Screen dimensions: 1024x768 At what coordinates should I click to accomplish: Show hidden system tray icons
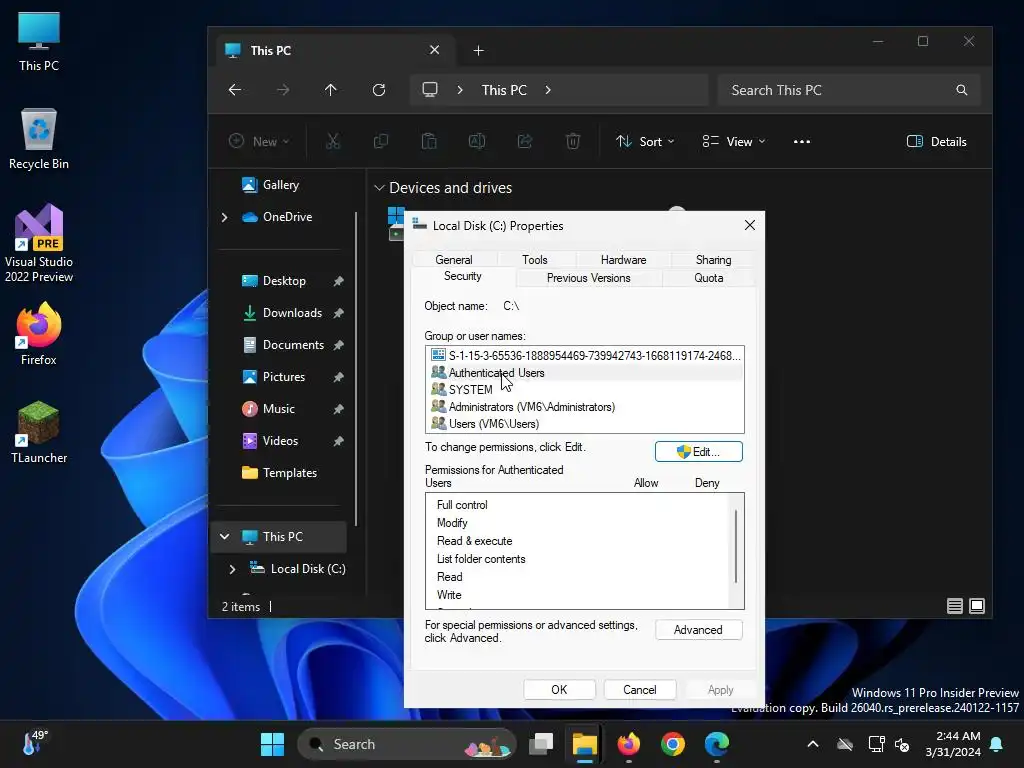tap(813, 744)
